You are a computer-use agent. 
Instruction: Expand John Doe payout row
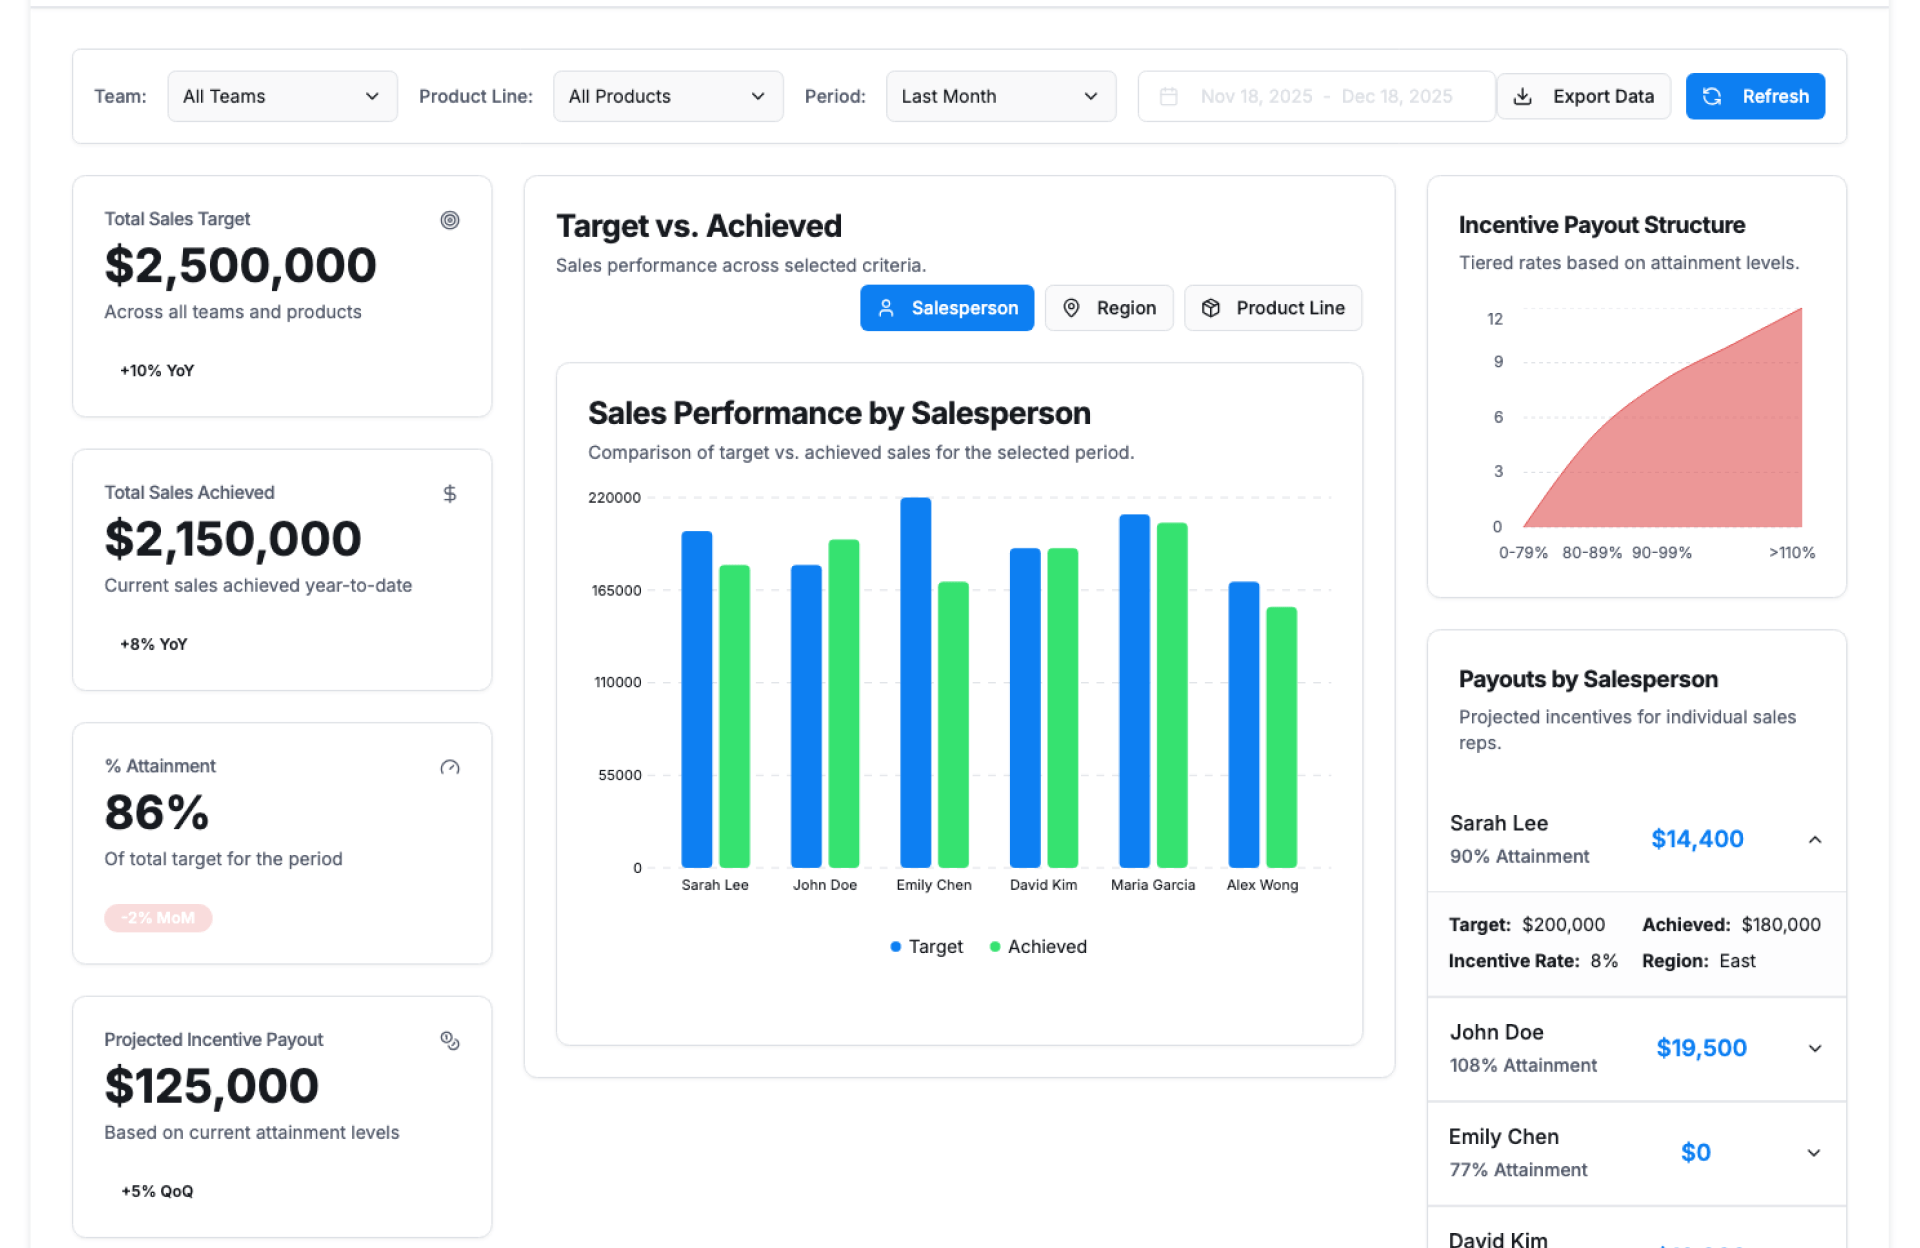(x=1814, y=1049)
